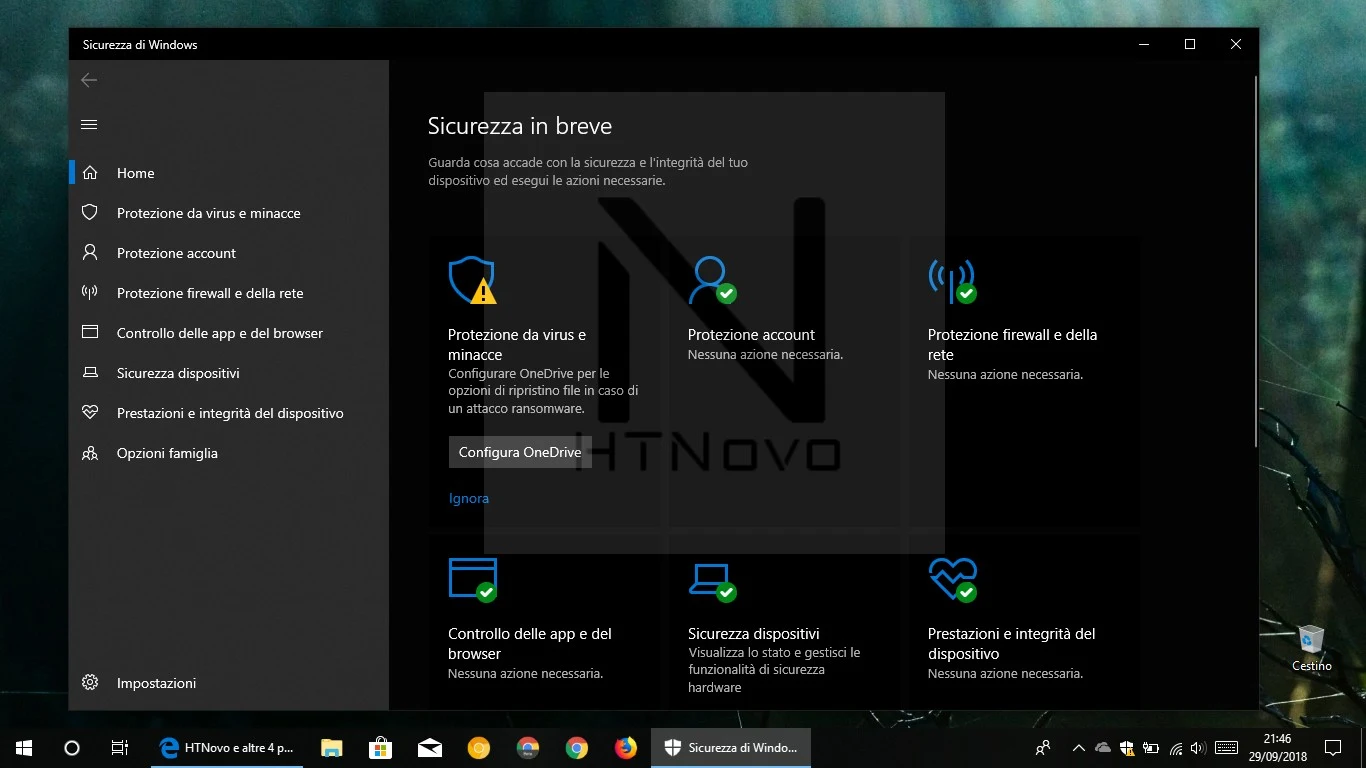Image resolution: width=1366 pixels, height=768 pixels.
Task: Open the touch keyboard tray icon
Action: tap(1225, 747)
